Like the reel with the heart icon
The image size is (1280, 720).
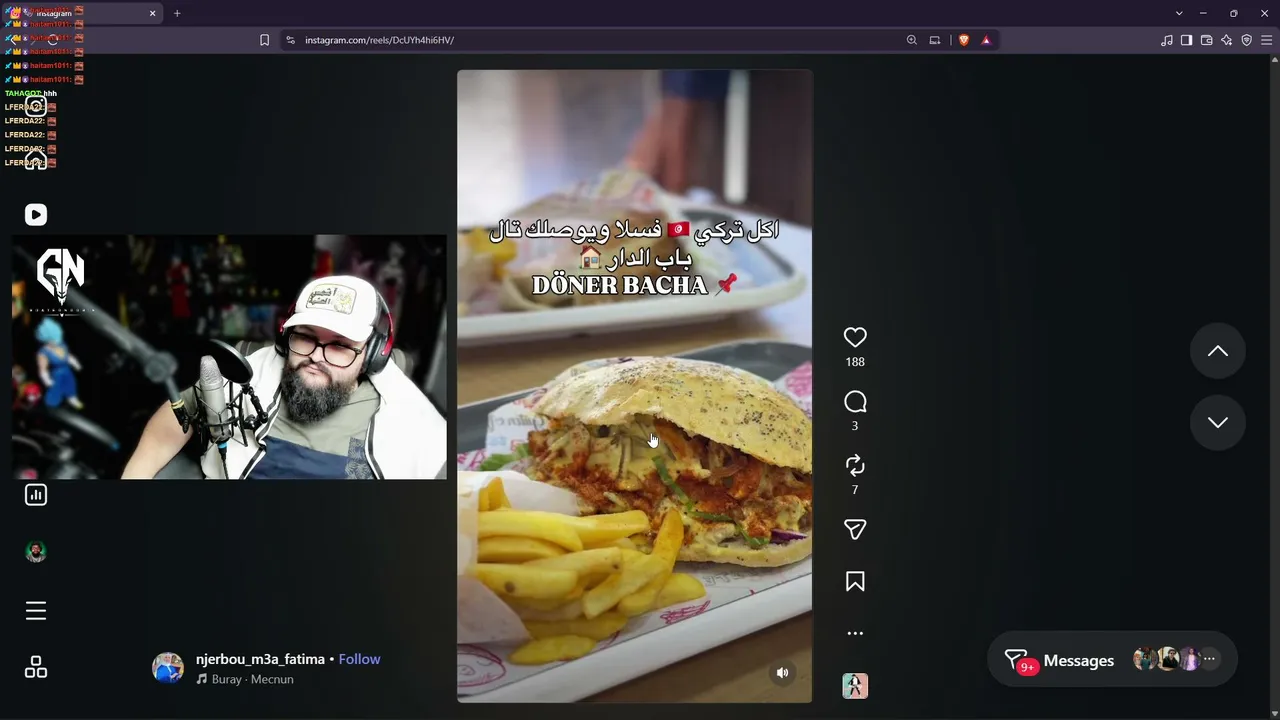[x=855, y=338]
